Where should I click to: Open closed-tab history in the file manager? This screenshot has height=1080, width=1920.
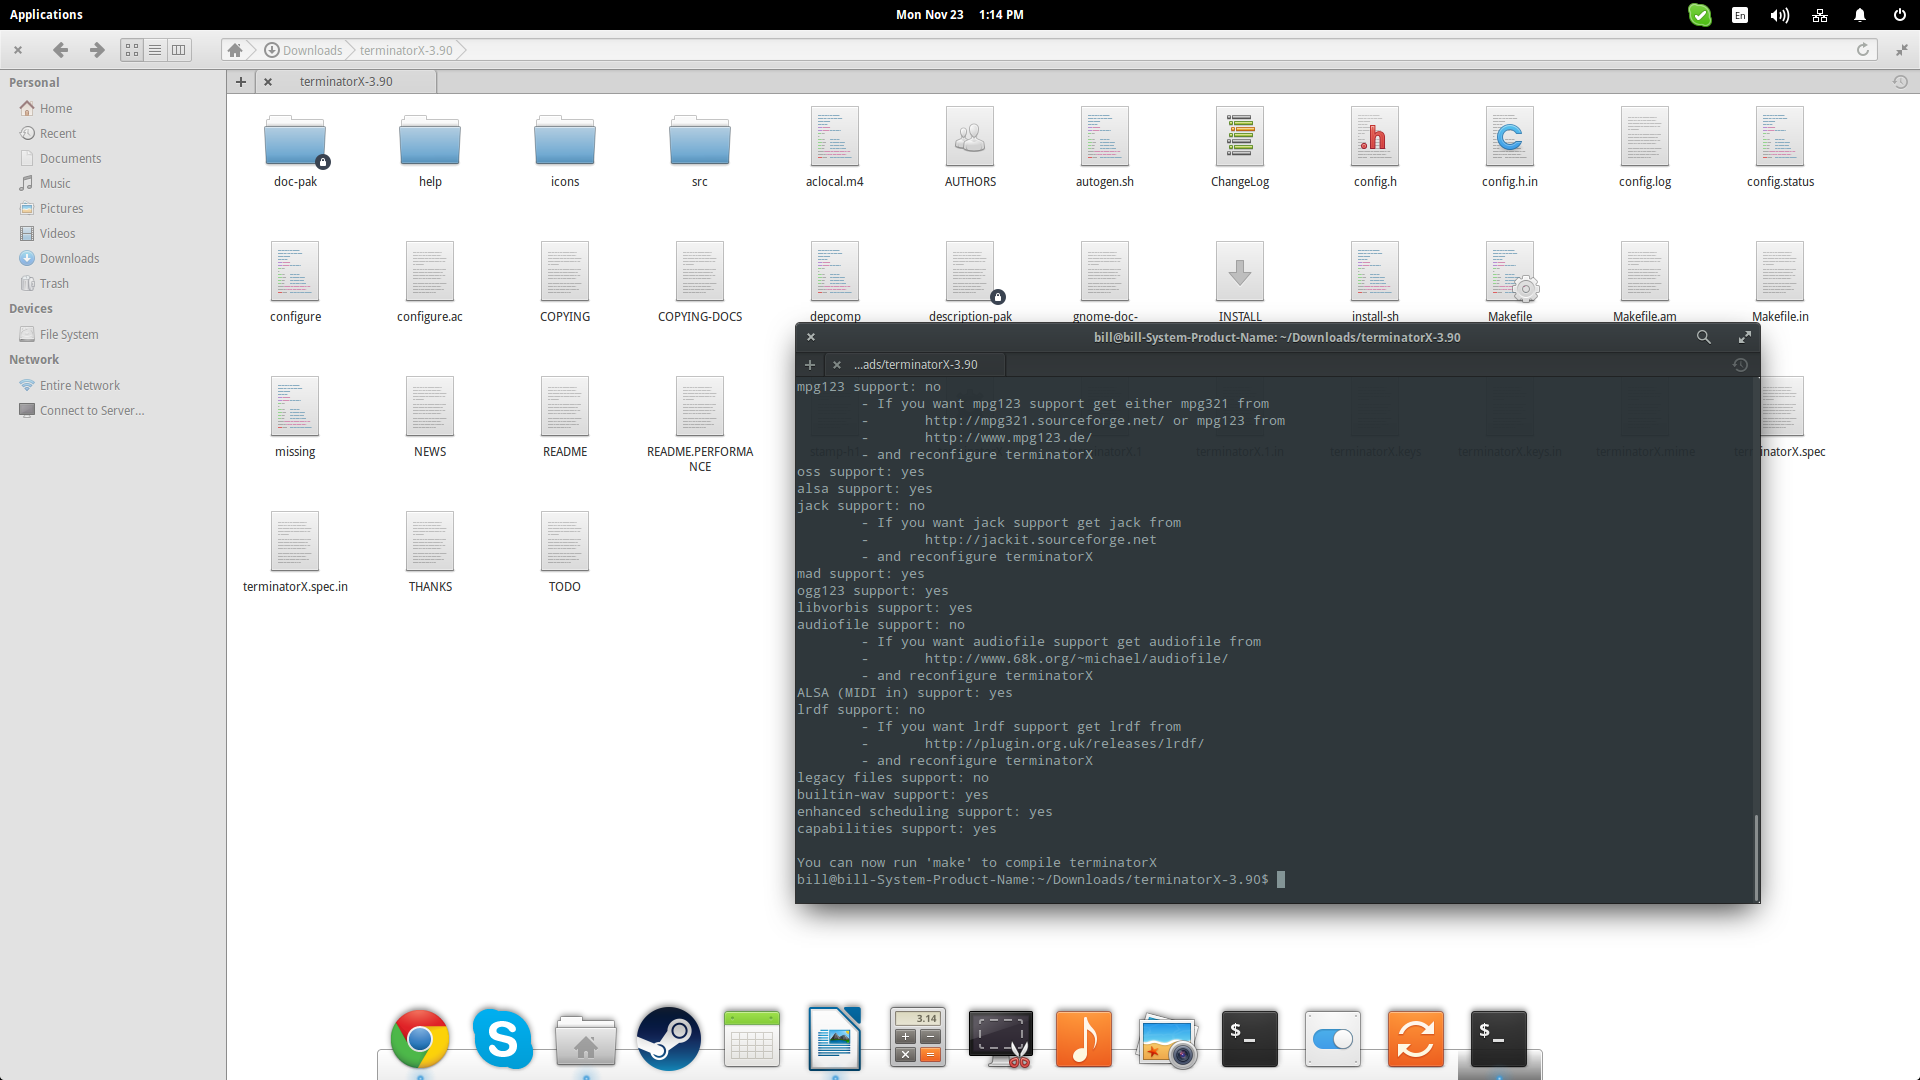pyautogui.click(x=1900, y=82)
